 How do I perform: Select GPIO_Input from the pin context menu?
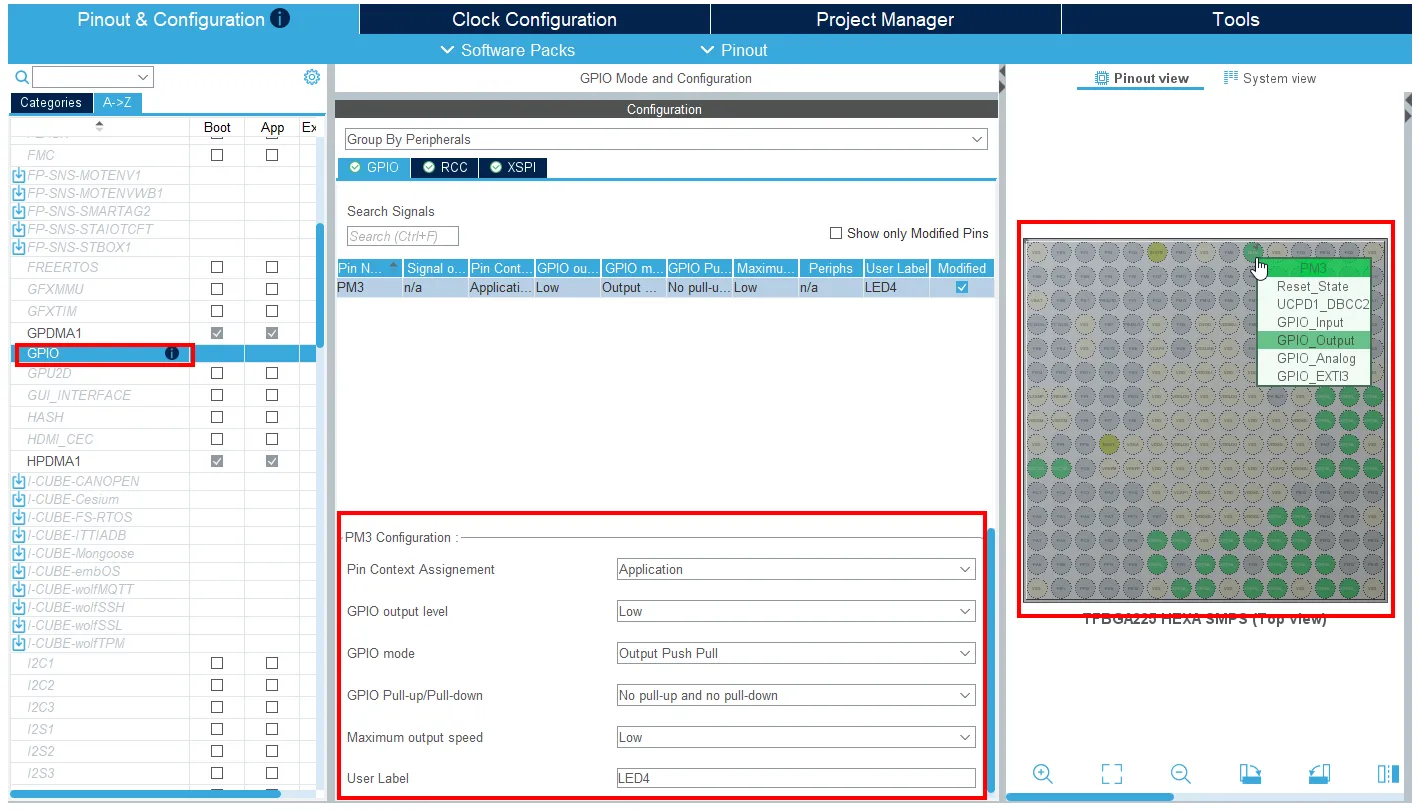point(1314,322)
